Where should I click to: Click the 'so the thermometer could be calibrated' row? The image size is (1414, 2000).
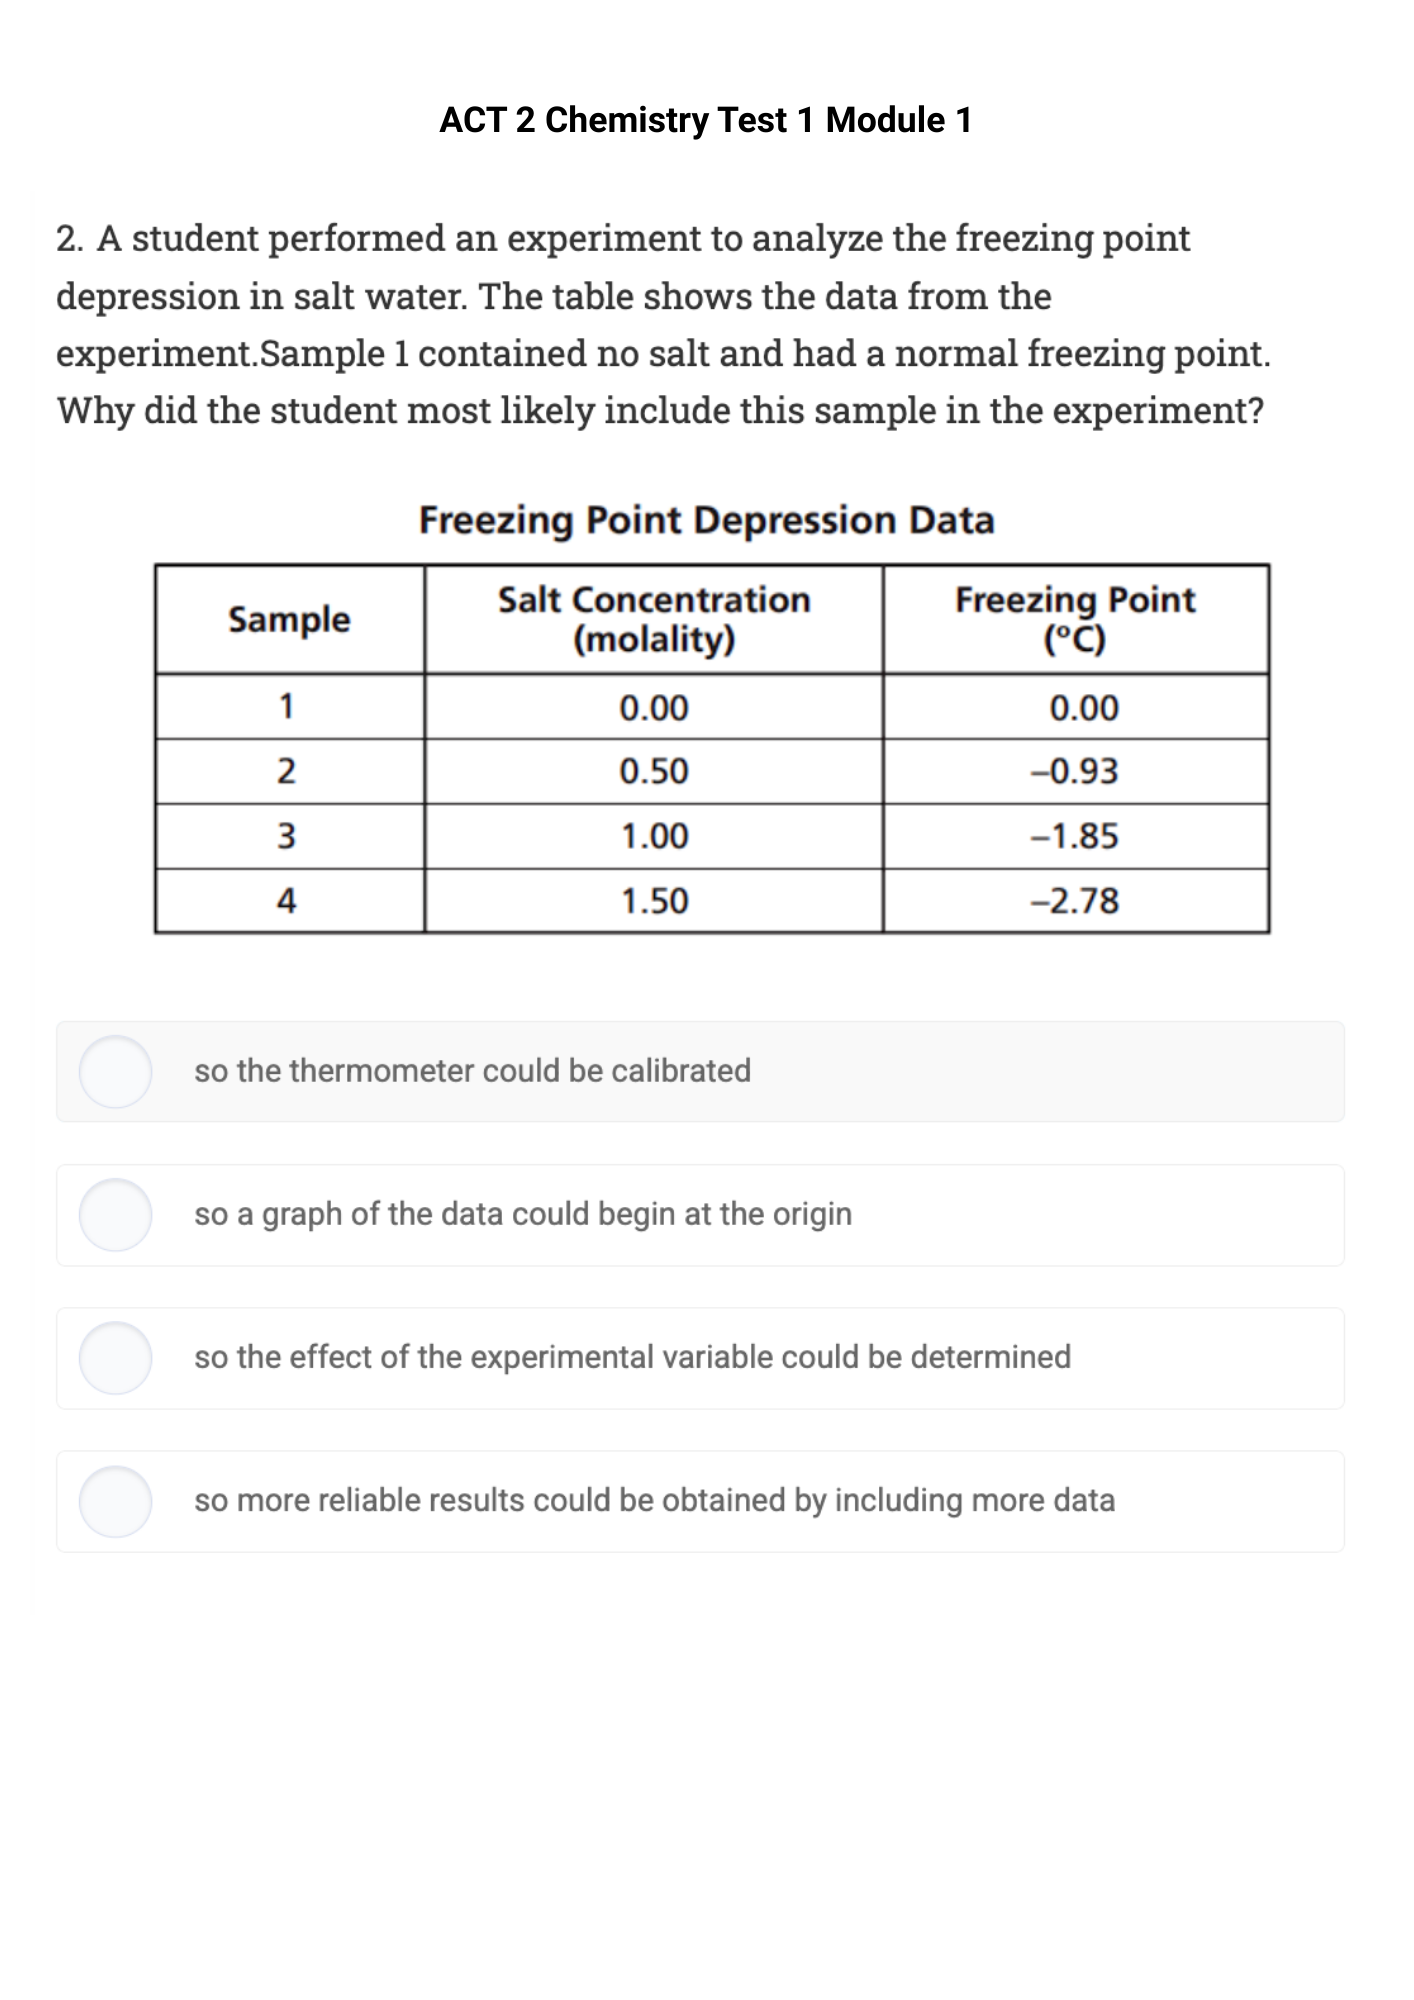click(700, 1073)
